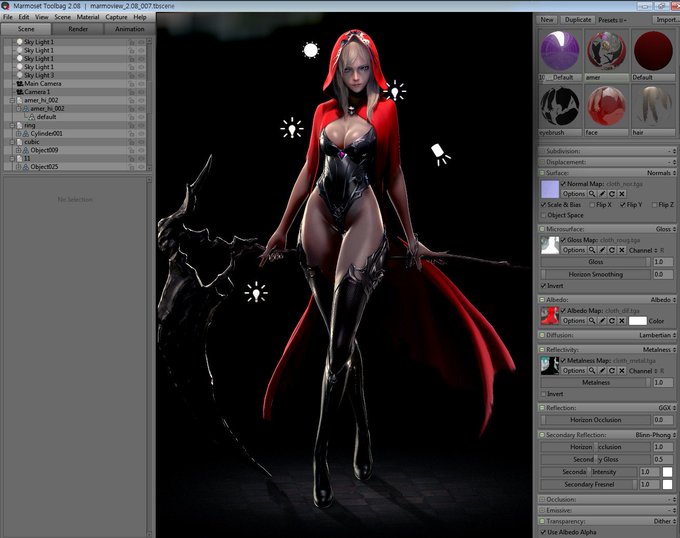
Task: Reload the Normal Map texture
Action: [612, 194]
